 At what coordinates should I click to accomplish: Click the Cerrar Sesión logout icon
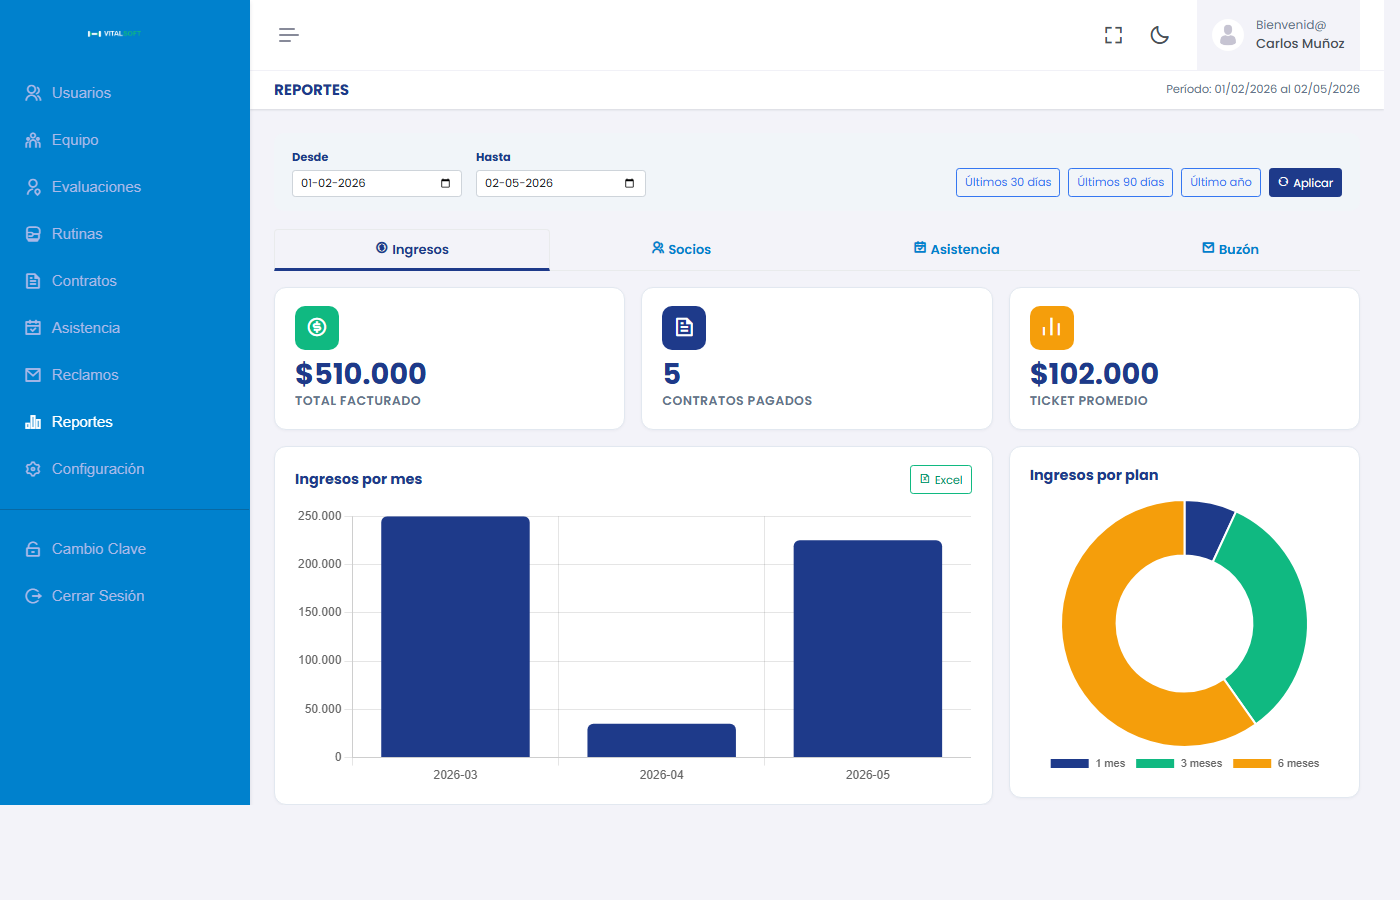(x=33, y=596)
